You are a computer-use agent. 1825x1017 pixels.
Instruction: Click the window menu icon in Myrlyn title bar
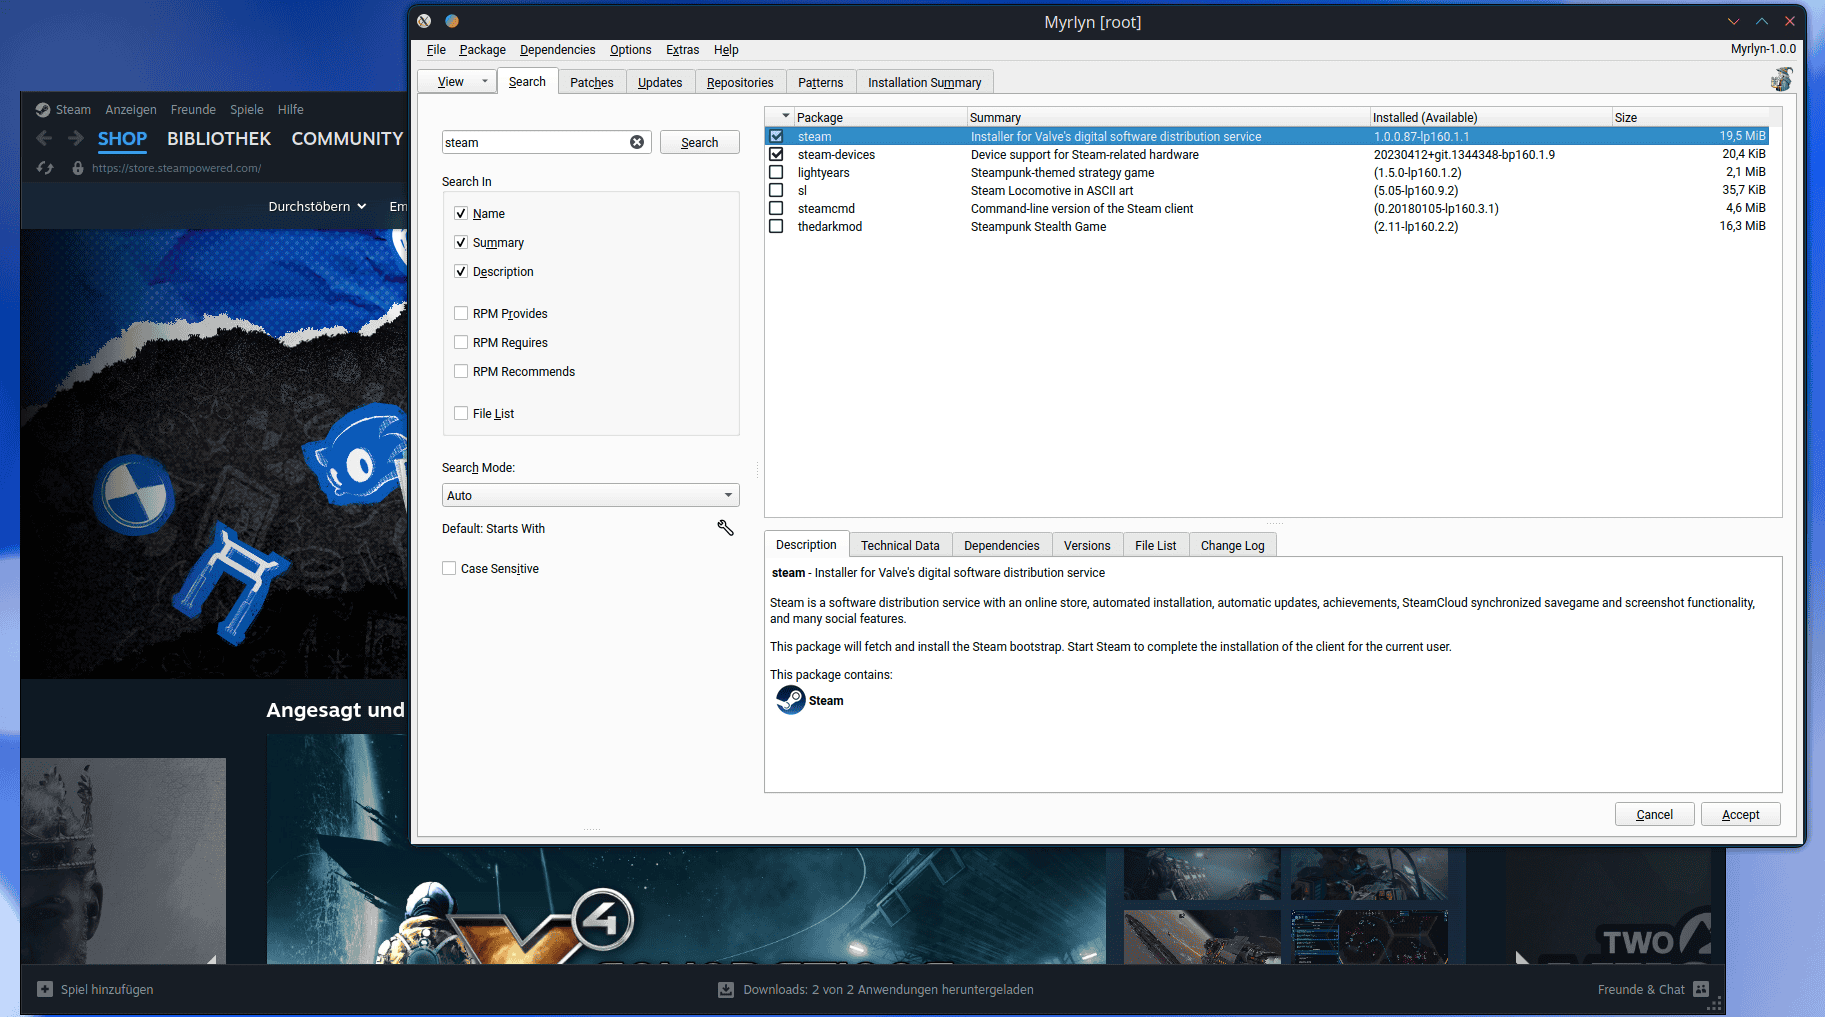coord(424,21)
